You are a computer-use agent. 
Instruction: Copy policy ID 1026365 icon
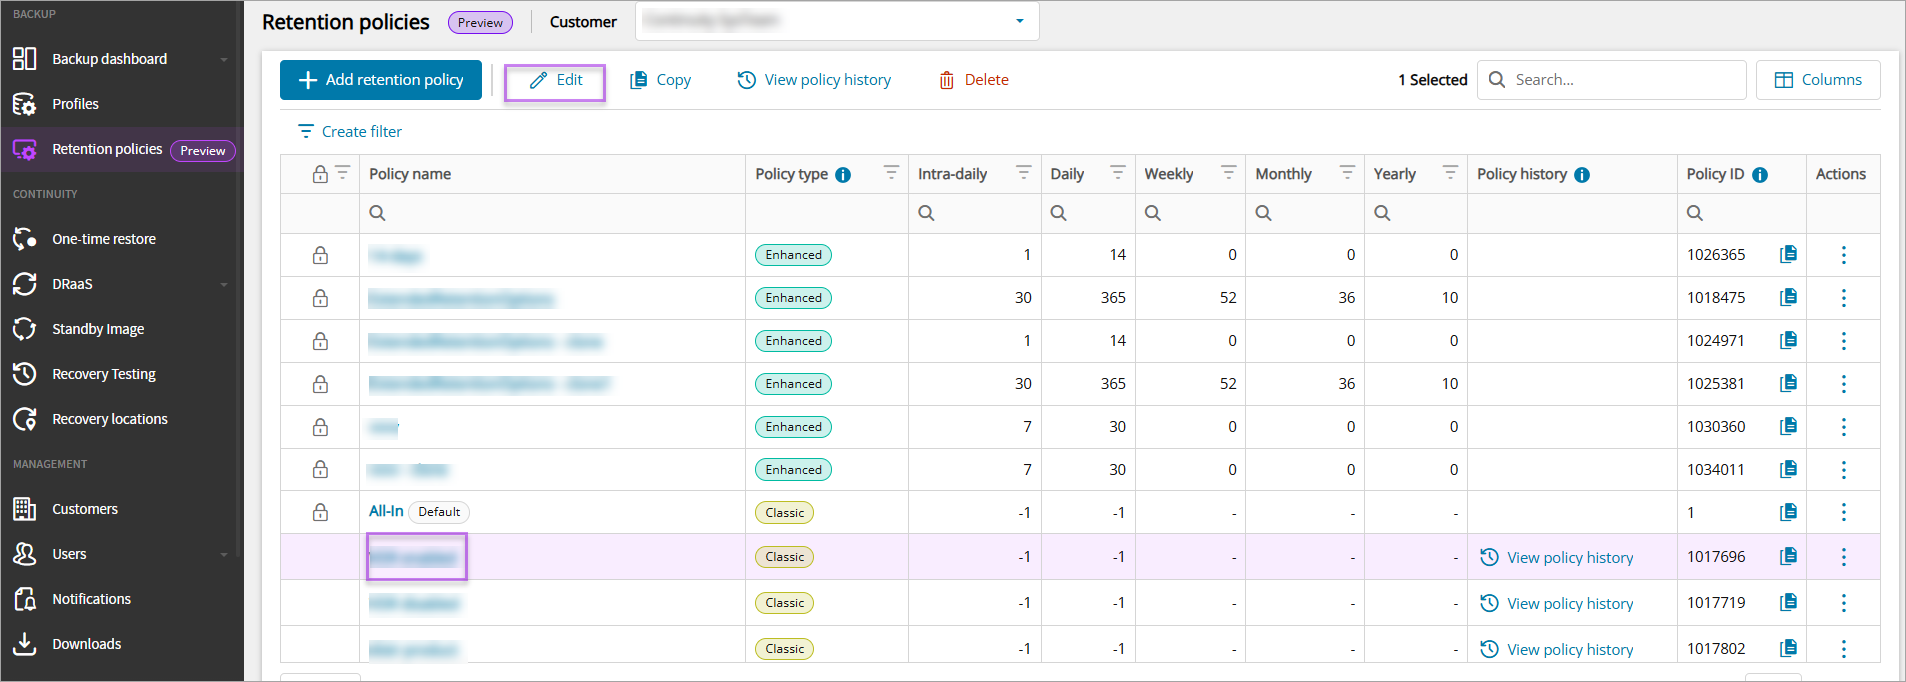click(x=1788, y=254)
